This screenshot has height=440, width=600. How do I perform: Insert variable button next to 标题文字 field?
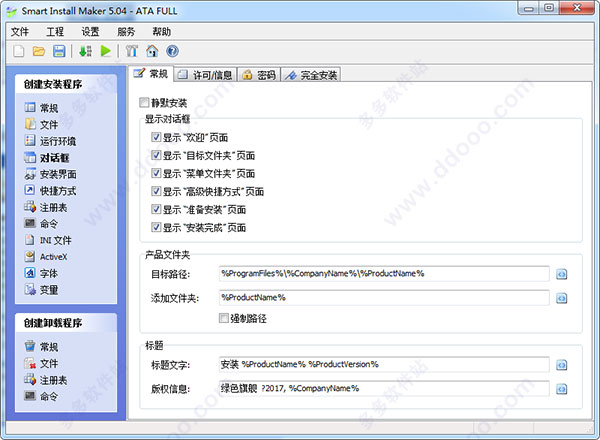(561, 365)
